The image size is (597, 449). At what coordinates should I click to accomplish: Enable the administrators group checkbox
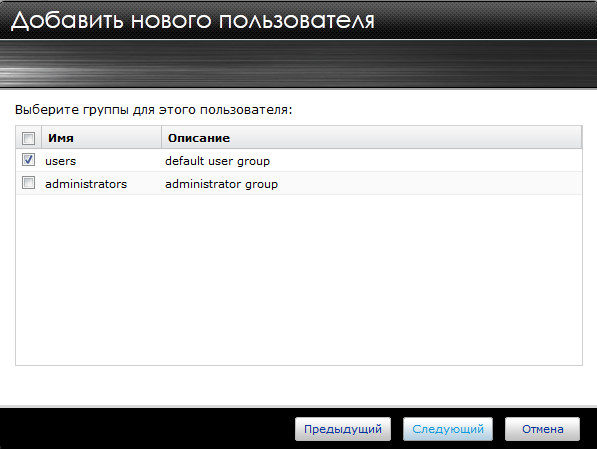pos(28,182)
